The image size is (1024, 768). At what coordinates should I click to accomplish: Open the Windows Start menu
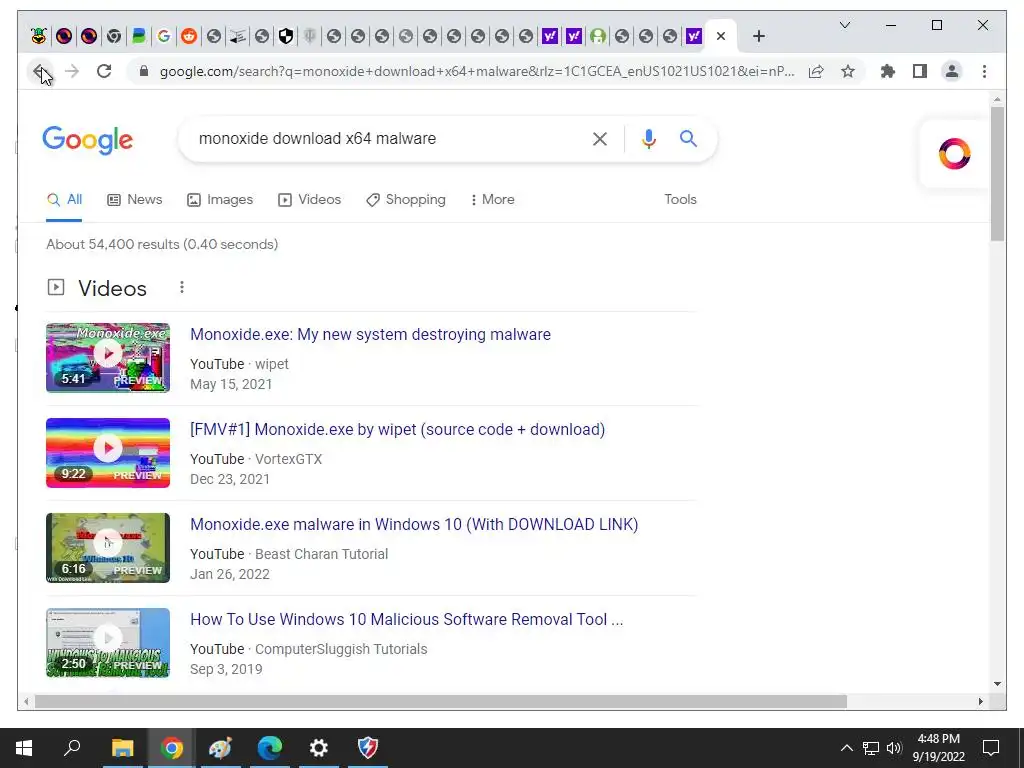24,748
